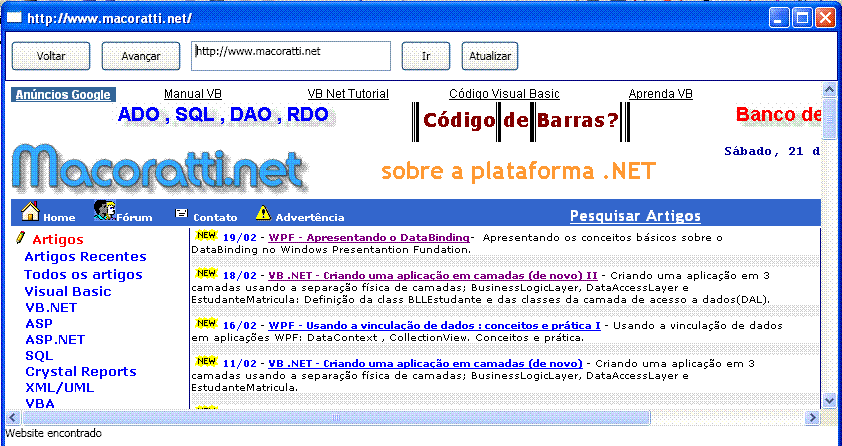Minimize the macoratti.net browser window

point(779,18)
